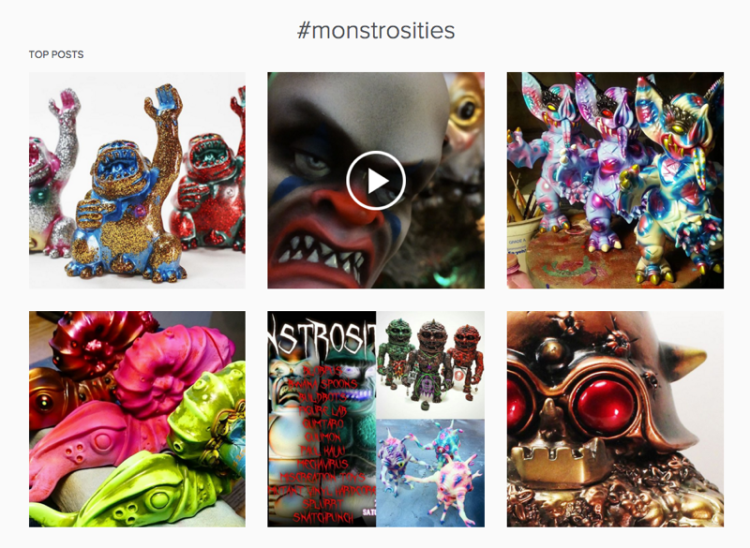The height and width of the screenshot is (548, 750).
Task: Open the bronze skull with red goggles post
Action: pyautogui.click(x=615, y=419)
